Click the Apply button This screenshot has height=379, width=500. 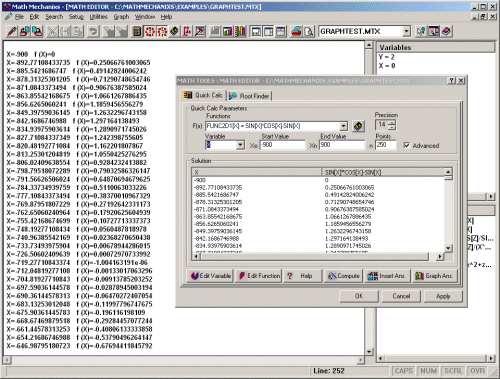(443, 296)
